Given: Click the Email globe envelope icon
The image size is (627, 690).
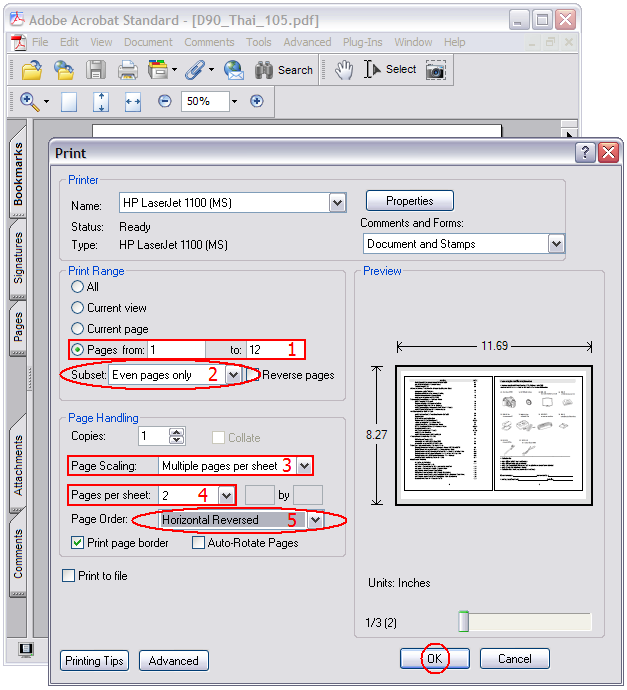Looking at the screenshot, I should point(234,70).
